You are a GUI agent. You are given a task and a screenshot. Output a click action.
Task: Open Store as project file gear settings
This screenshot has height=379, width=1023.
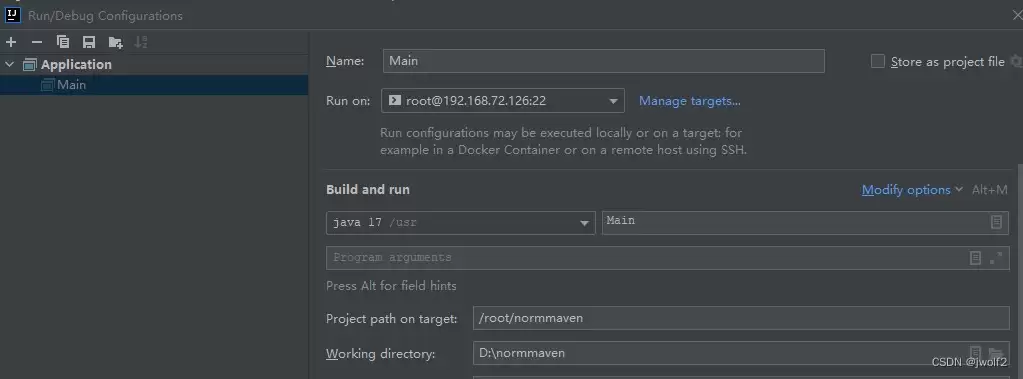(x=1016, y=61)
